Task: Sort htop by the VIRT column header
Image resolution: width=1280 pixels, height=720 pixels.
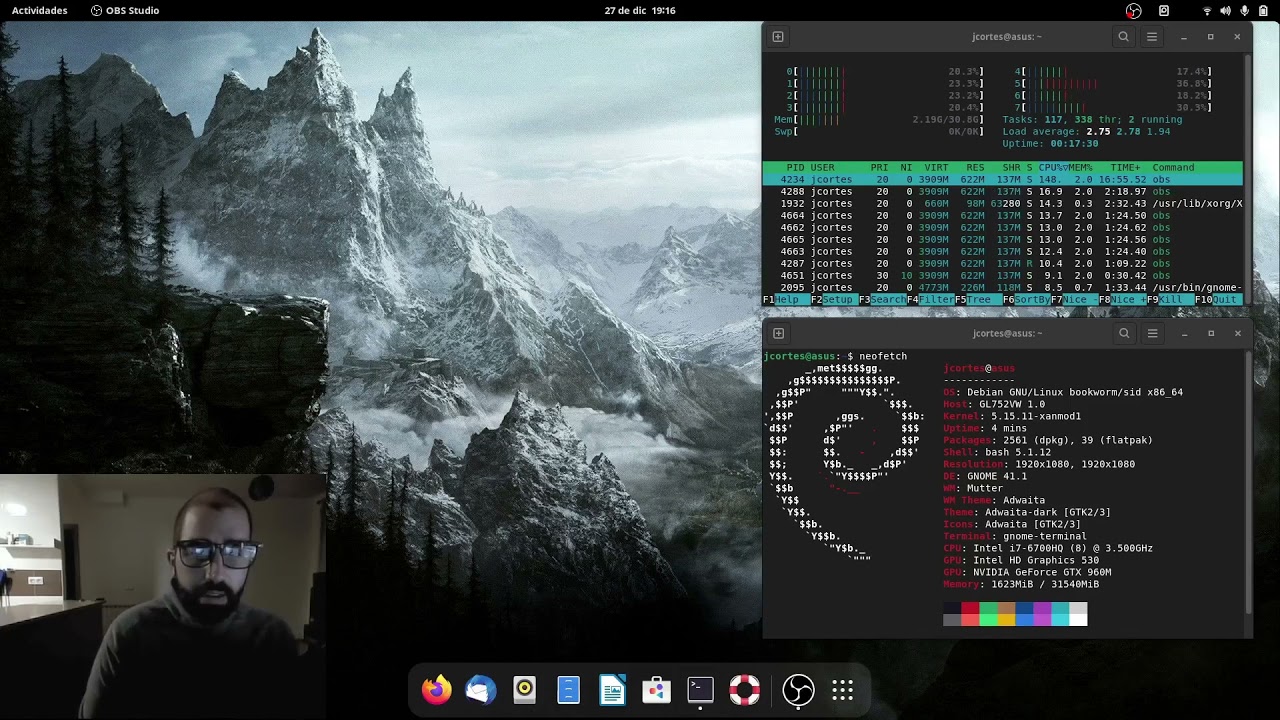Action: point(936,167)
